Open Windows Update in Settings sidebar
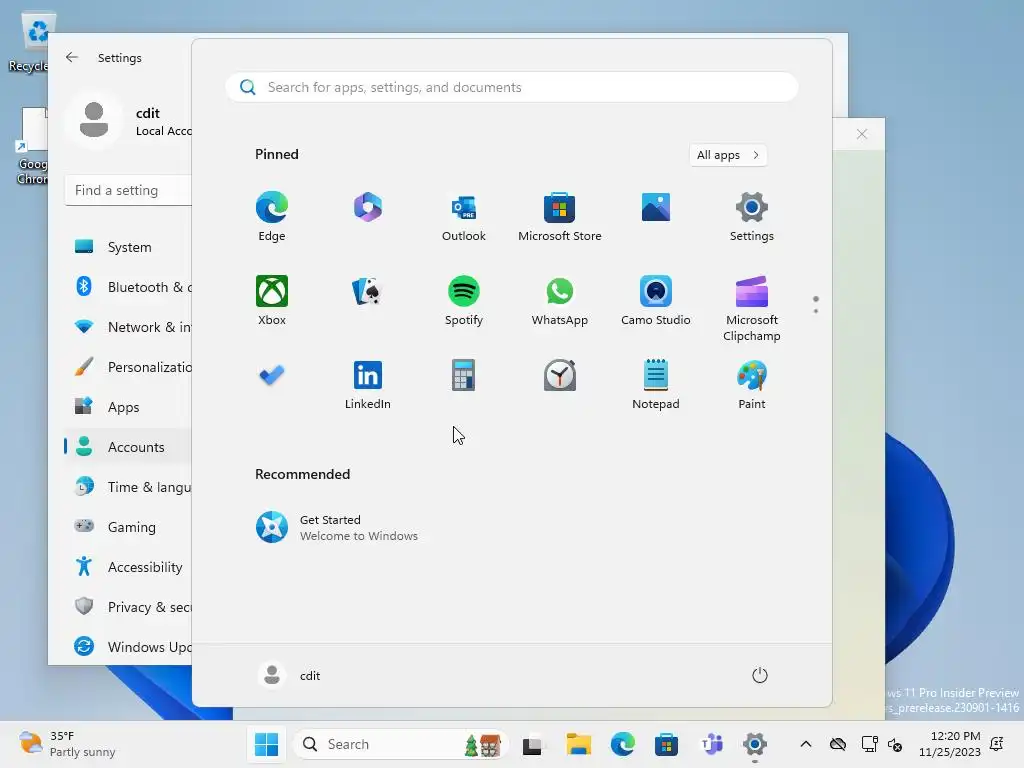The width and height of the screenshot is (1024, 768). (x=128, y=647)
